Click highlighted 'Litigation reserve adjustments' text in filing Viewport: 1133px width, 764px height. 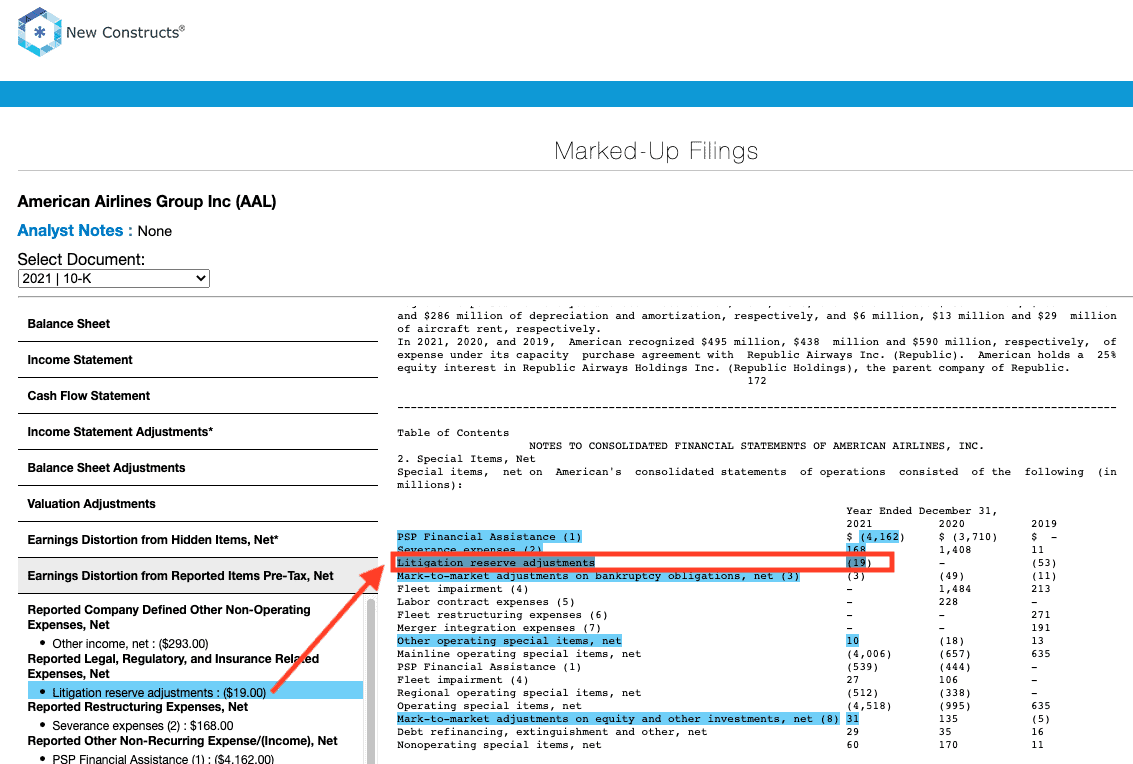coord(496,563)
